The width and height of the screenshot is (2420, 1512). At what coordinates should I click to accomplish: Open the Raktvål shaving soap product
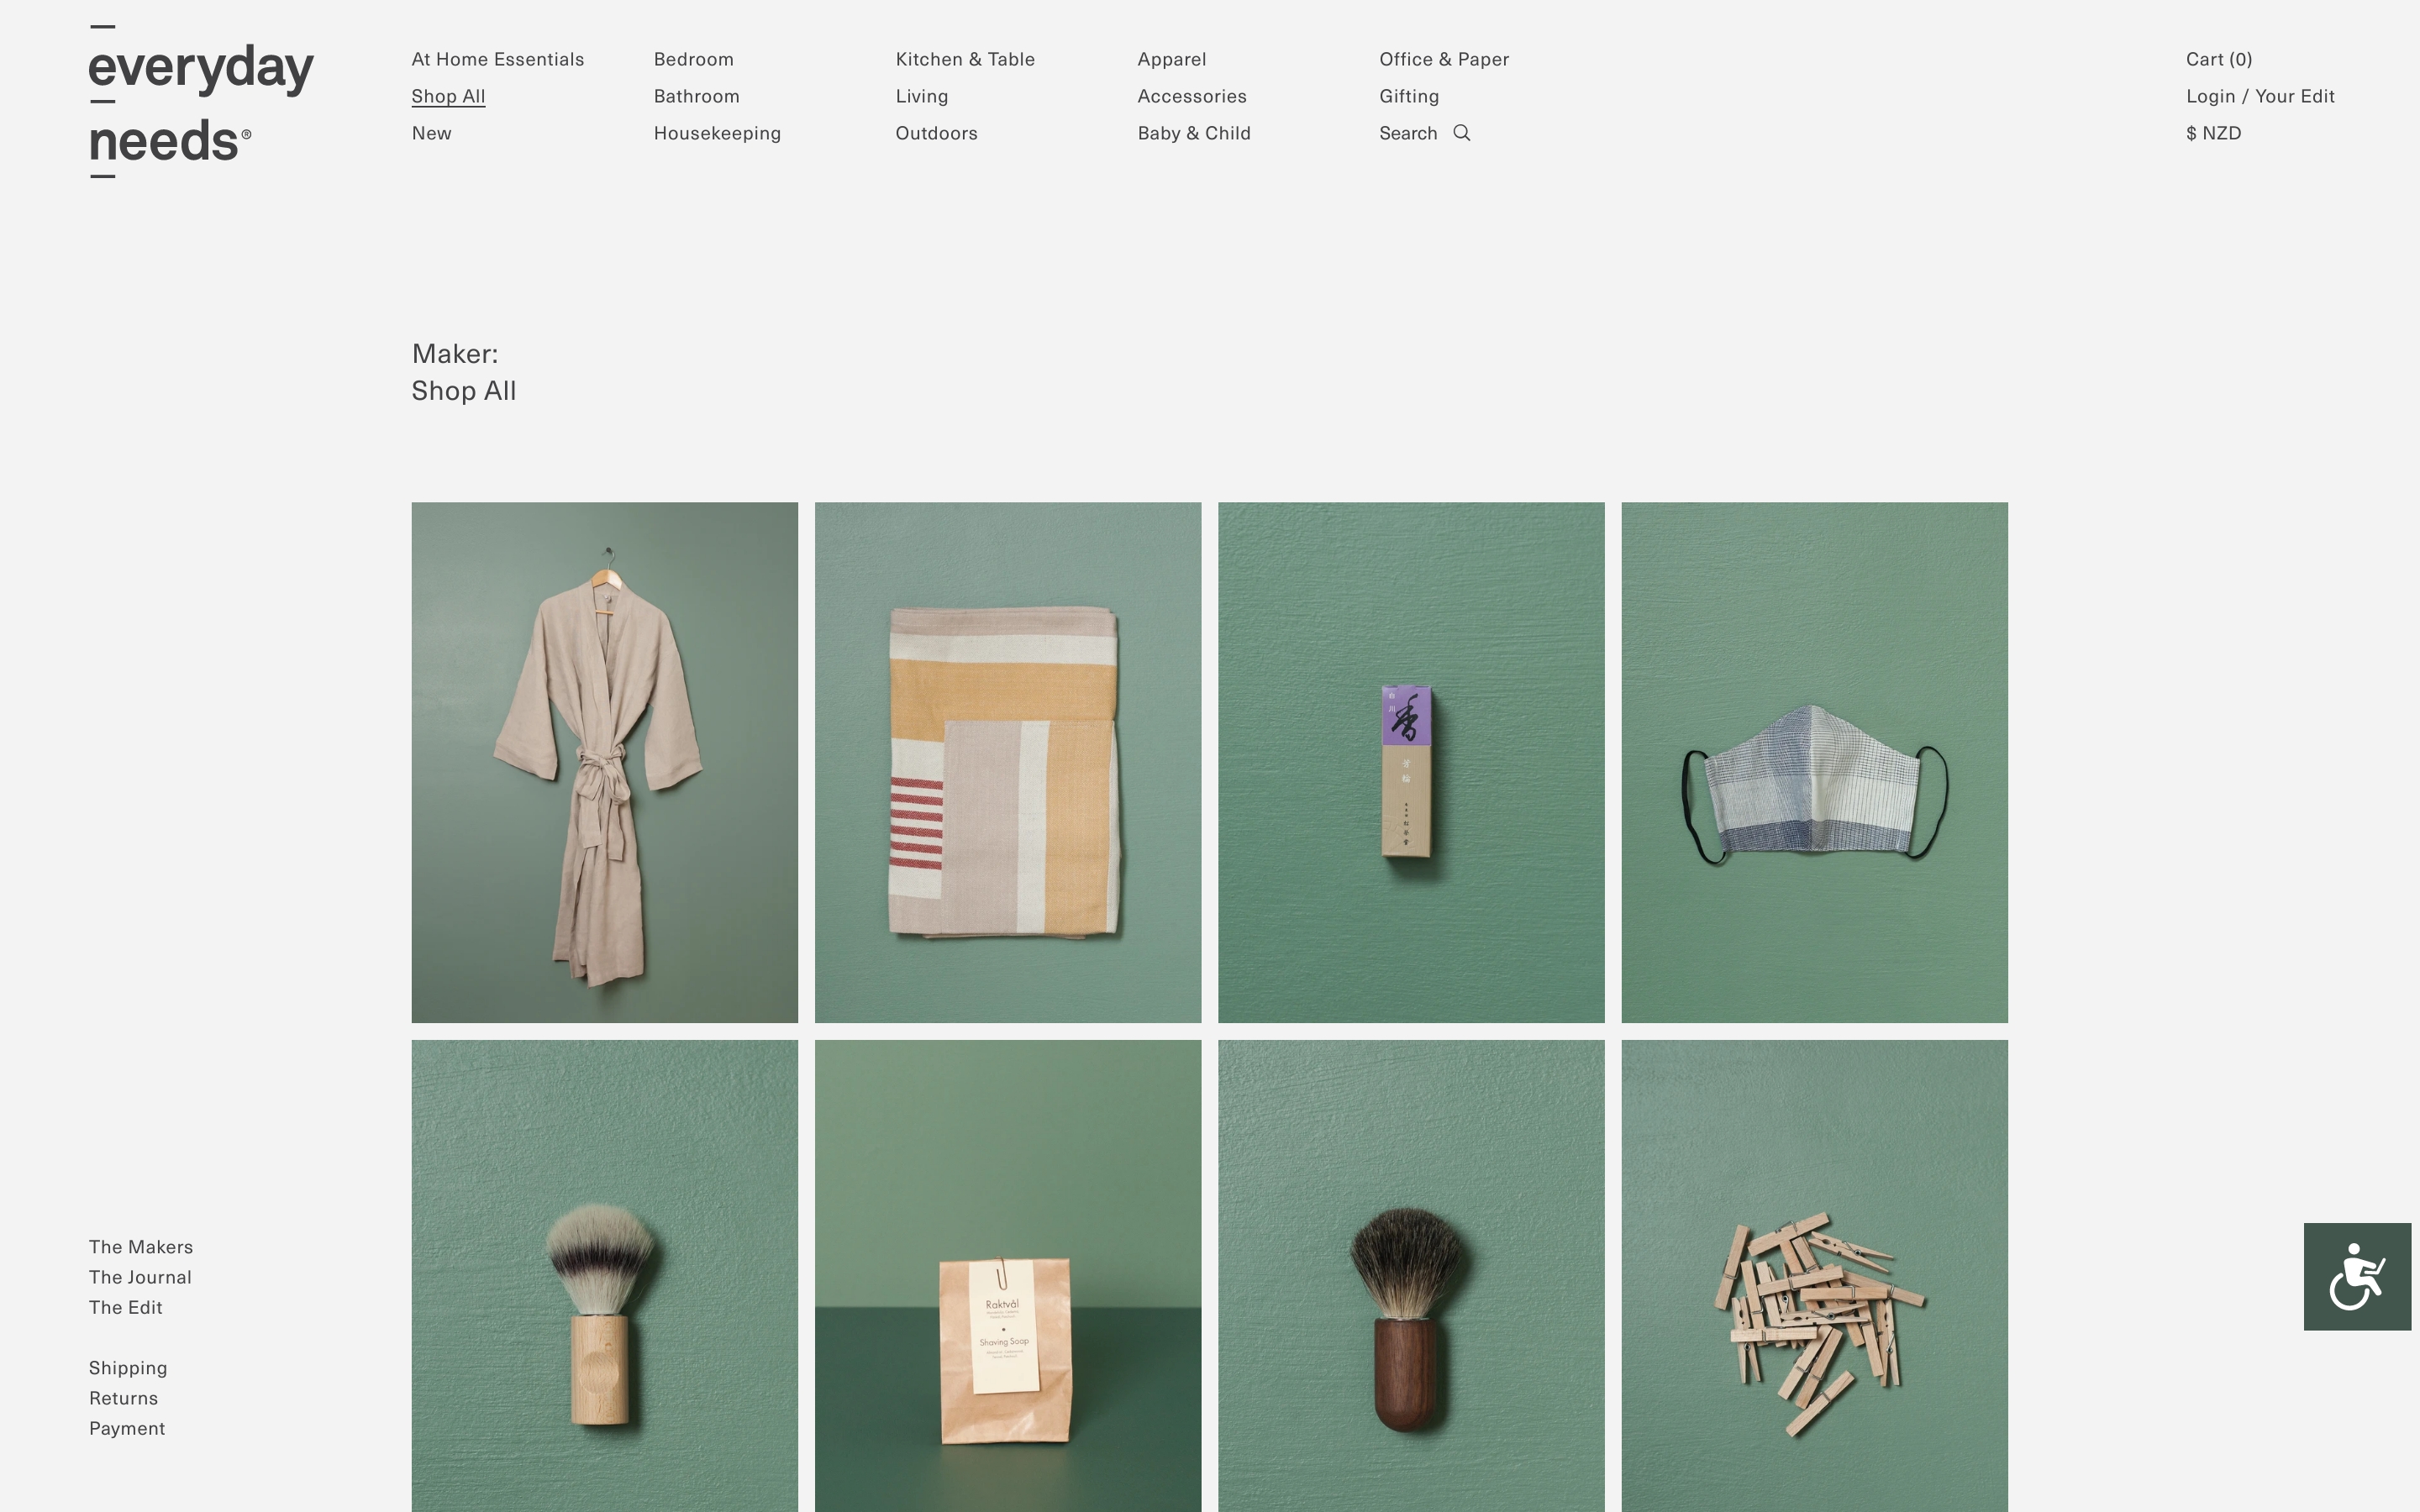tap(1007, 1300)
